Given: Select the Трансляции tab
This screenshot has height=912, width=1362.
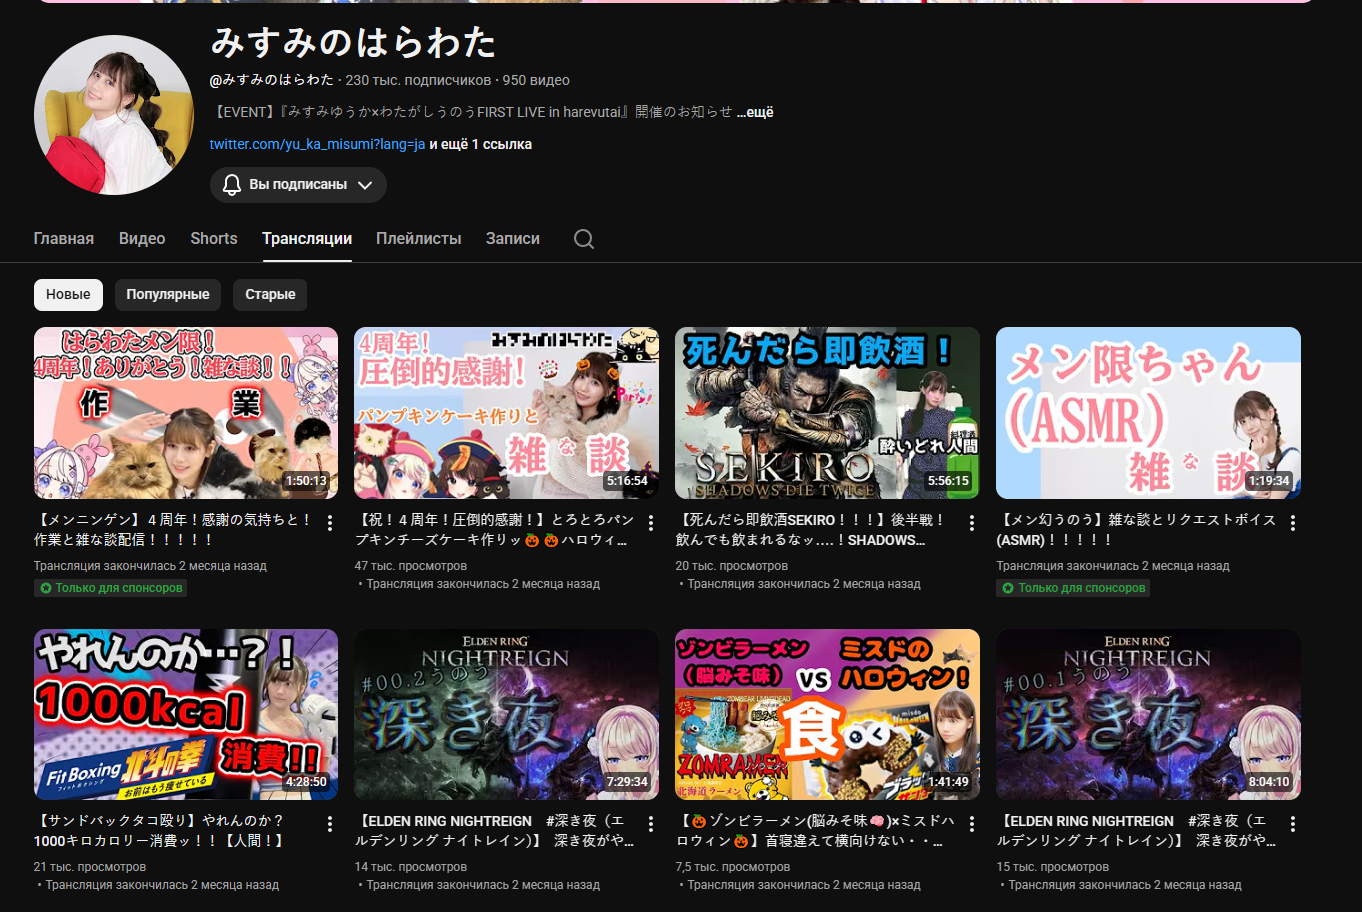Looking at the screenshot, I should tap(307, 239).
